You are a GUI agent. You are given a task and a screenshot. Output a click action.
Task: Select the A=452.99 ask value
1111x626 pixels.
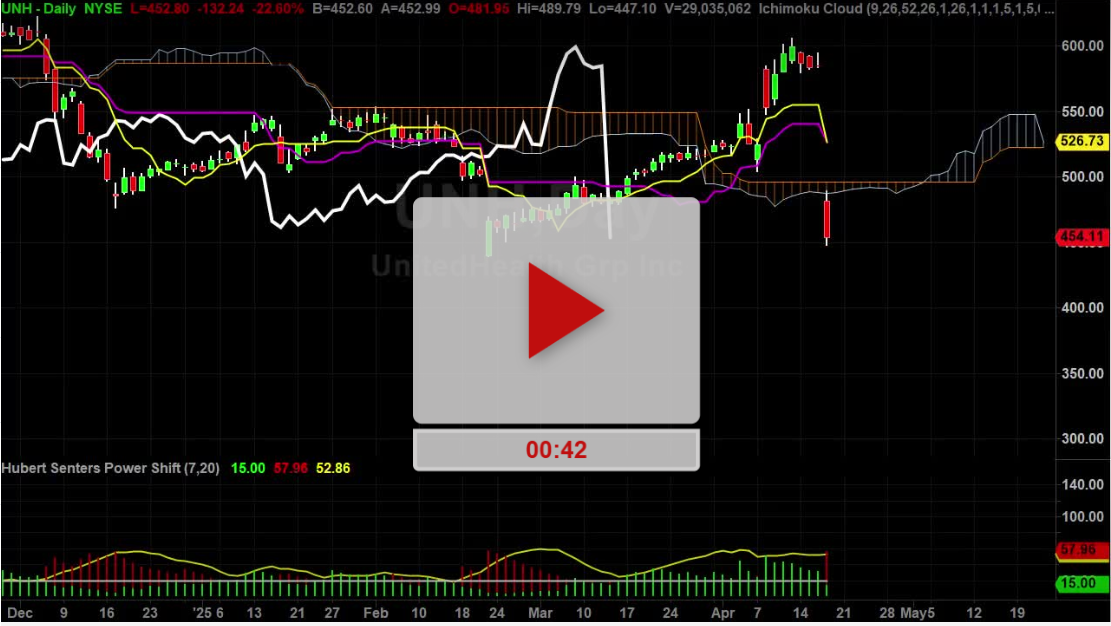[410, 9]
